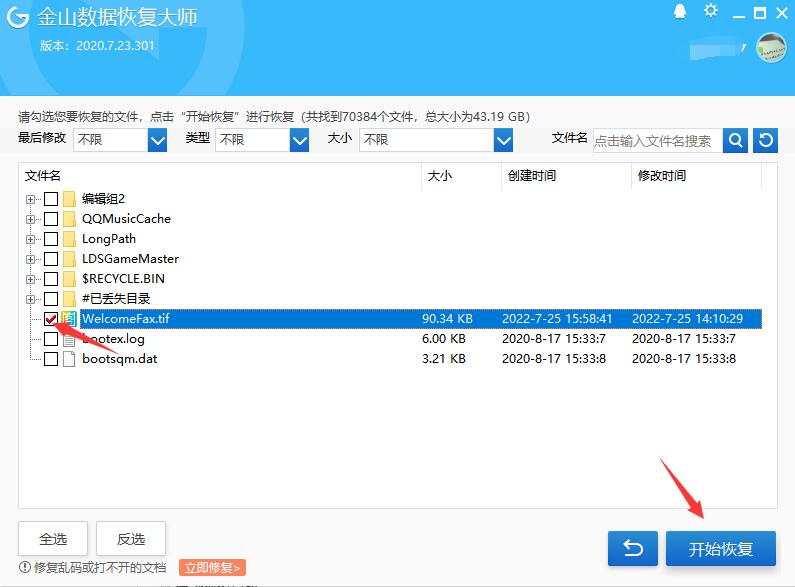Viewport: 795px width, 587px height.
Task: Expand the $RECYCLE.BIN tree node
Action: point(30,279)
